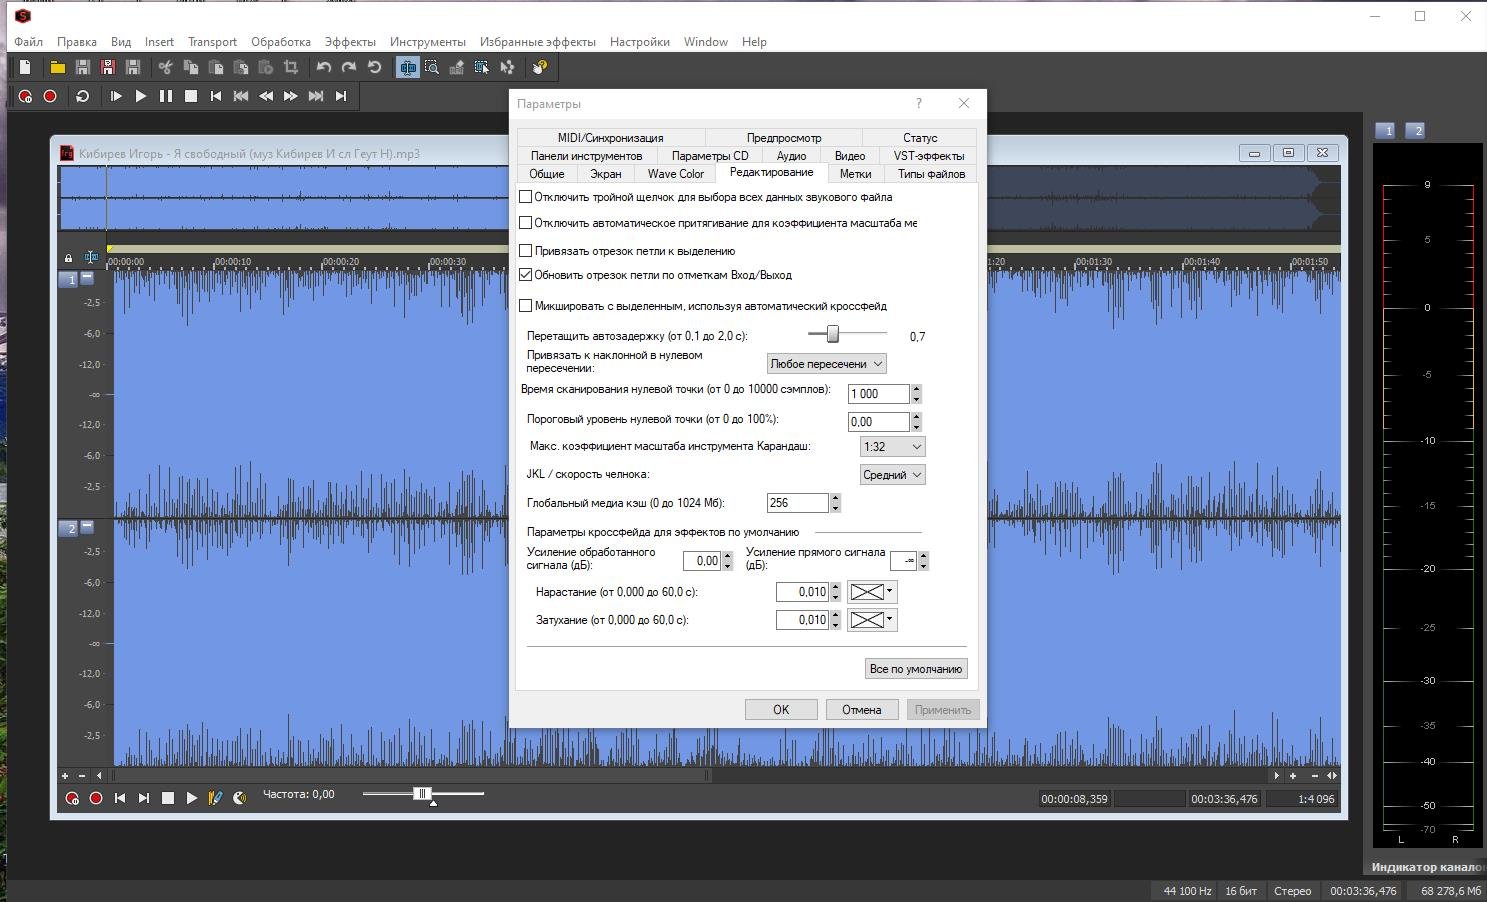Select the Crop tool in toolbar
1487x902 pixels.
[x=291, y=67]
